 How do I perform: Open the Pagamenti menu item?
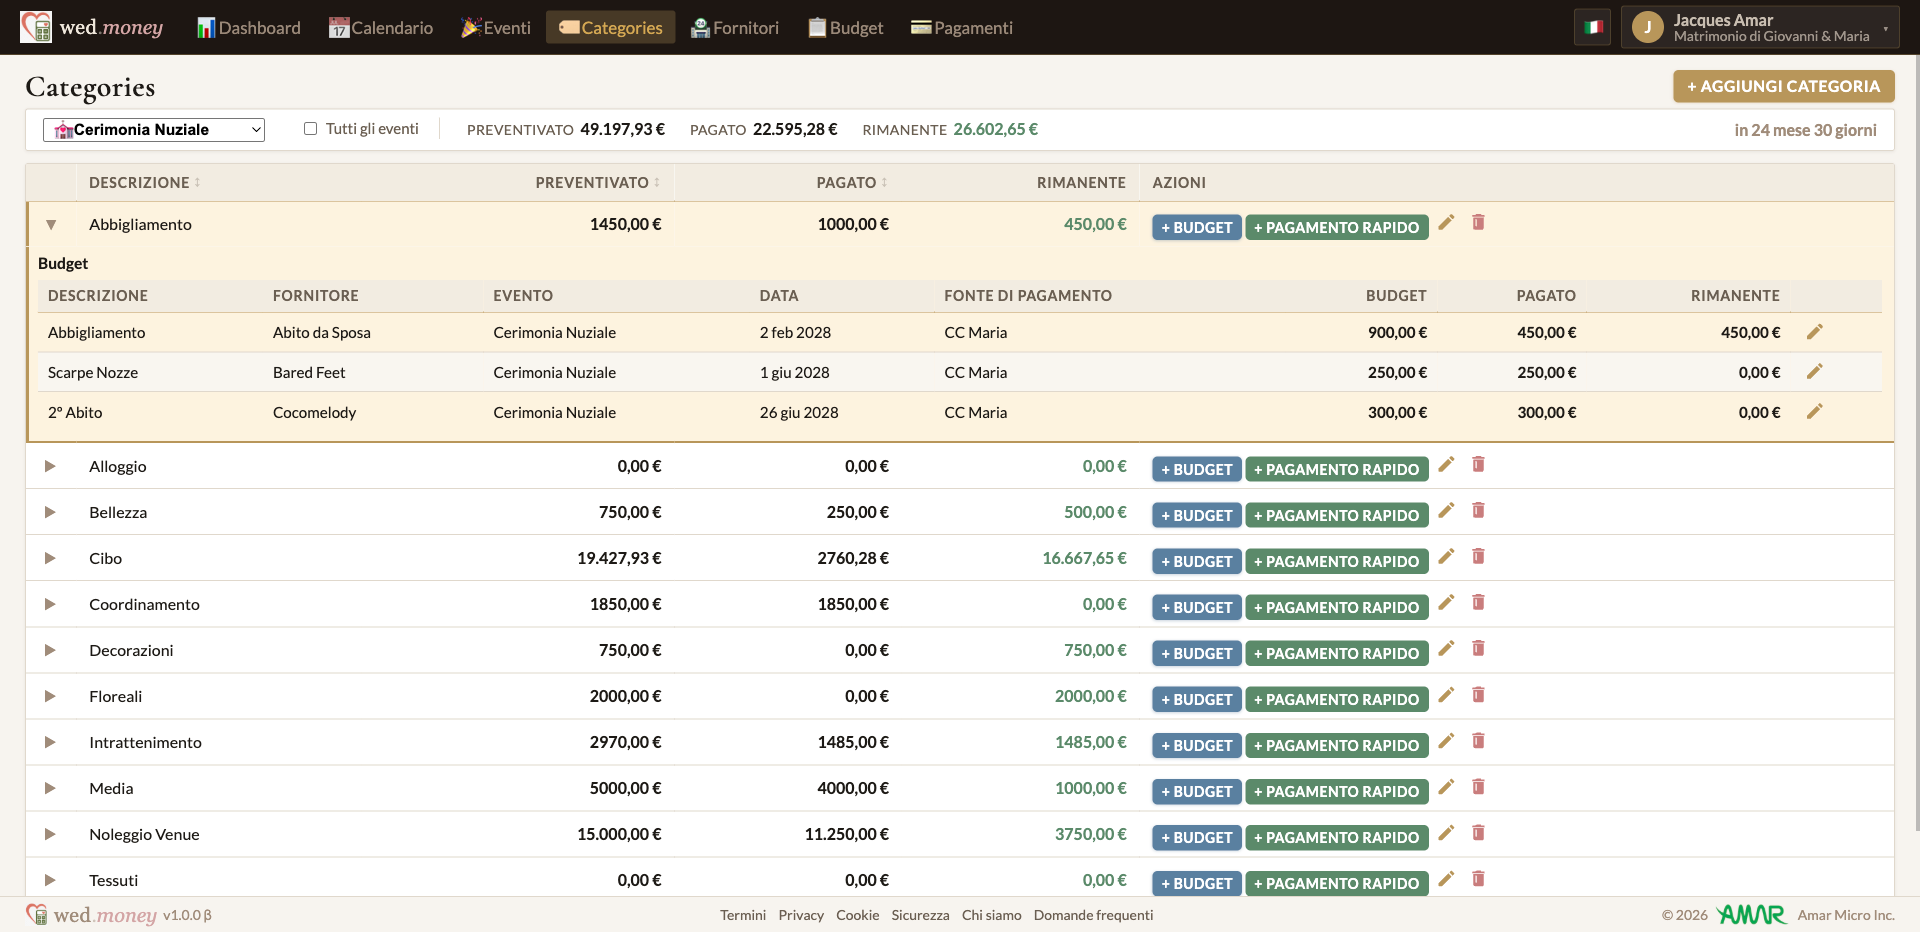tap(961, 28)
